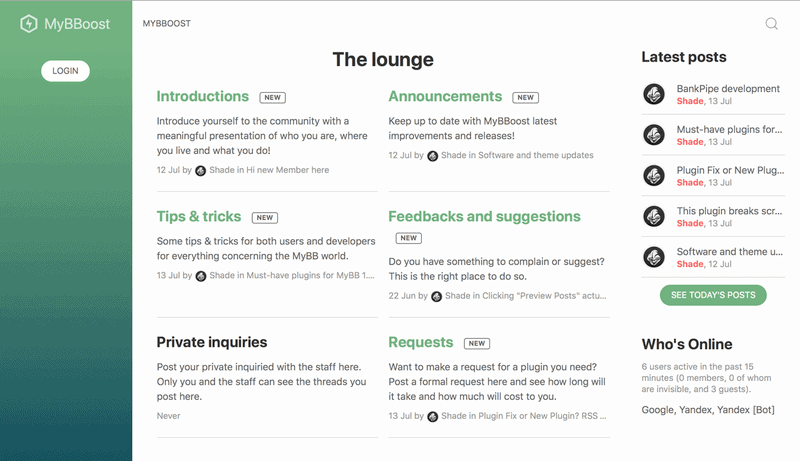Click the search magnifier icon
800x461 pixels.
click(771, 24)
